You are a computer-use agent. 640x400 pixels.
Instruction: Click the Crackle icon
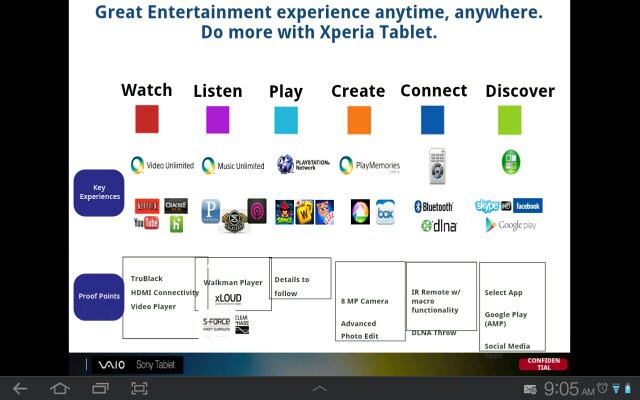(176, 206)
